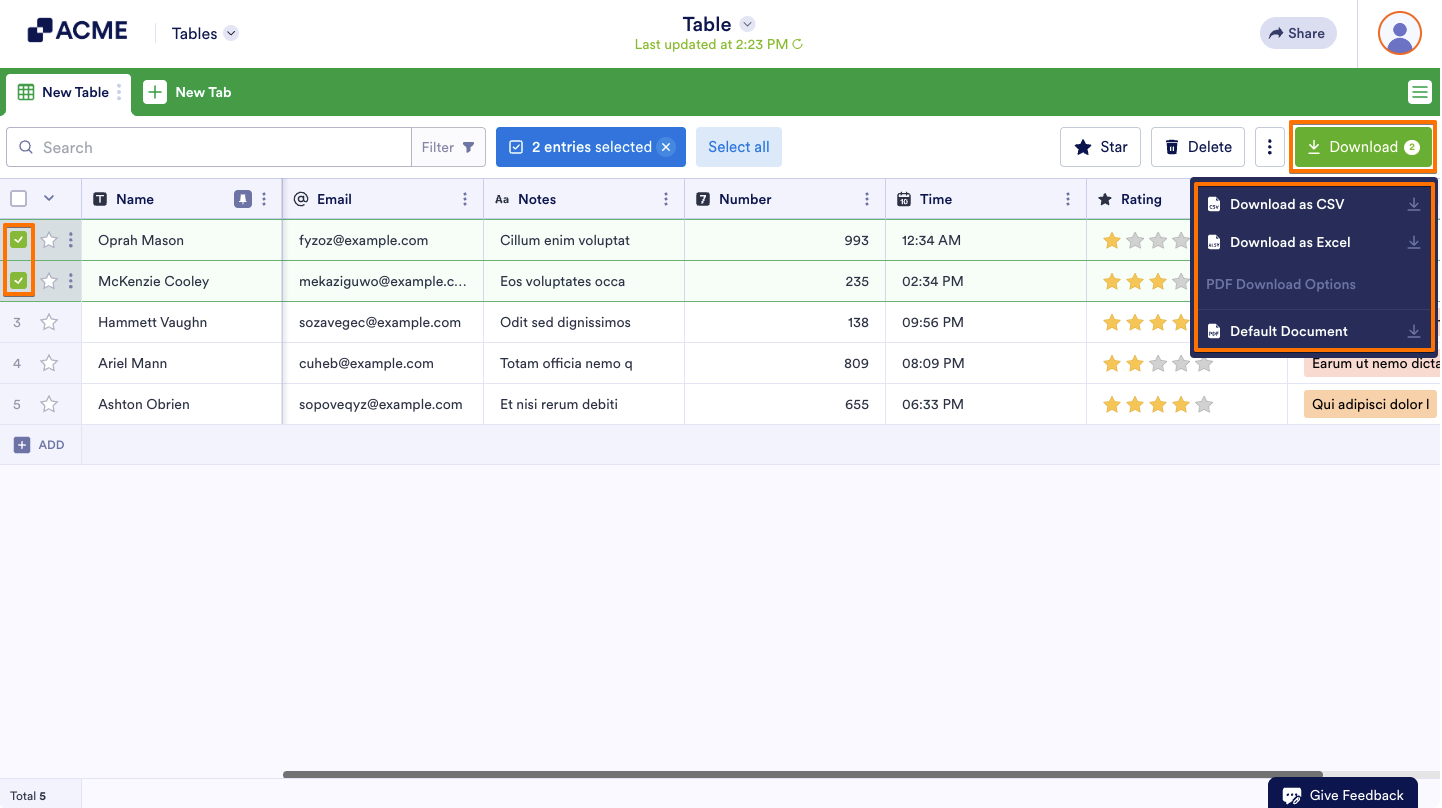Viewport: 1442px width, 808px height.
Task: Set Ashton Obrien rating to five stars
Action: (1204, 404)
